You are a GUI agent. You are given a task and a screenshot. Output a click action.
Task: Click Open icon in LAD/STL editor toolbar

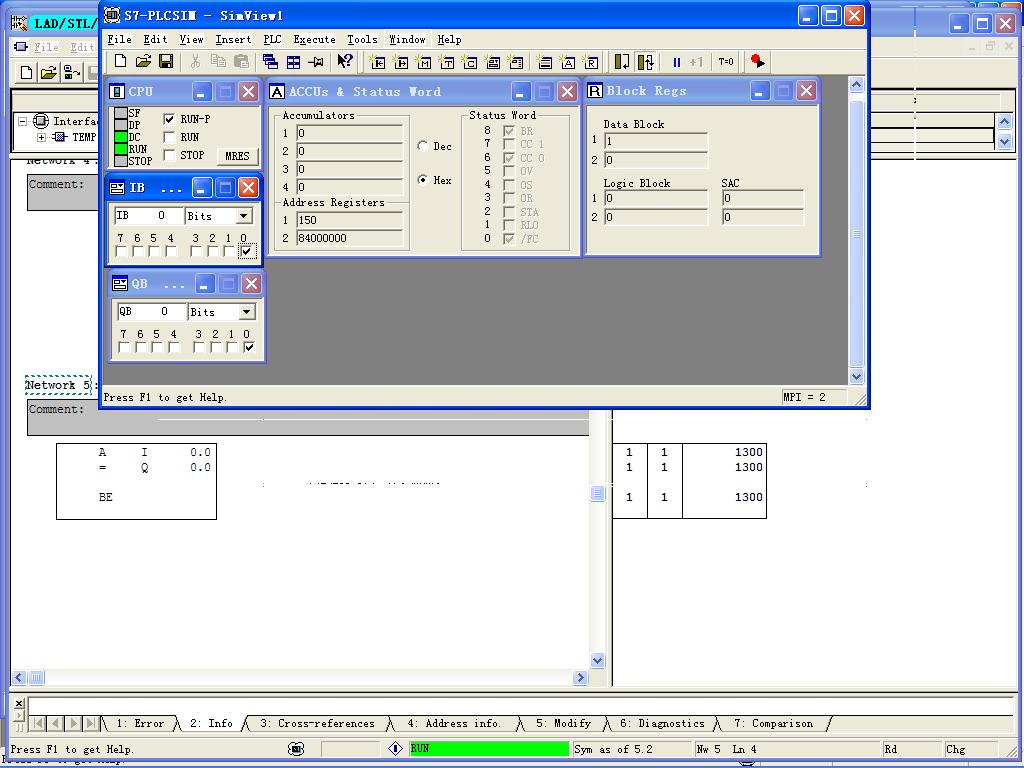point(48,72)
